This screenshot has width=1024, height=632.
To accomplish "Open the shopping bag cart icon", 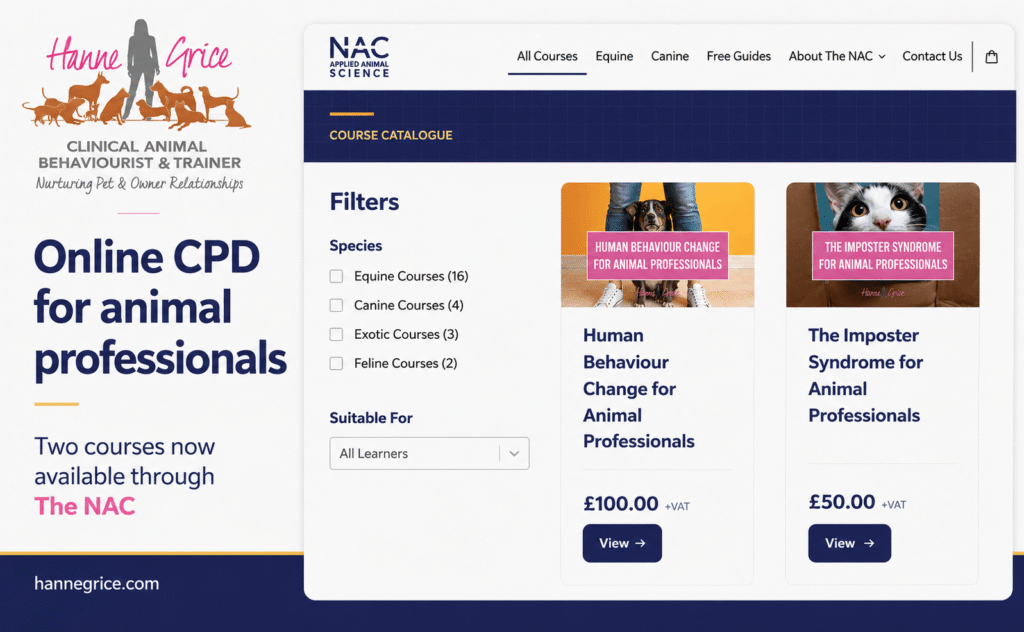I will tap(991, 57).
